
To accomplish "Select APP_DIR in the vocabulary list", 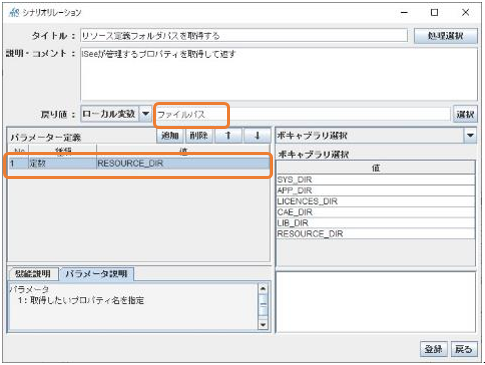I will tap(376, 190).
